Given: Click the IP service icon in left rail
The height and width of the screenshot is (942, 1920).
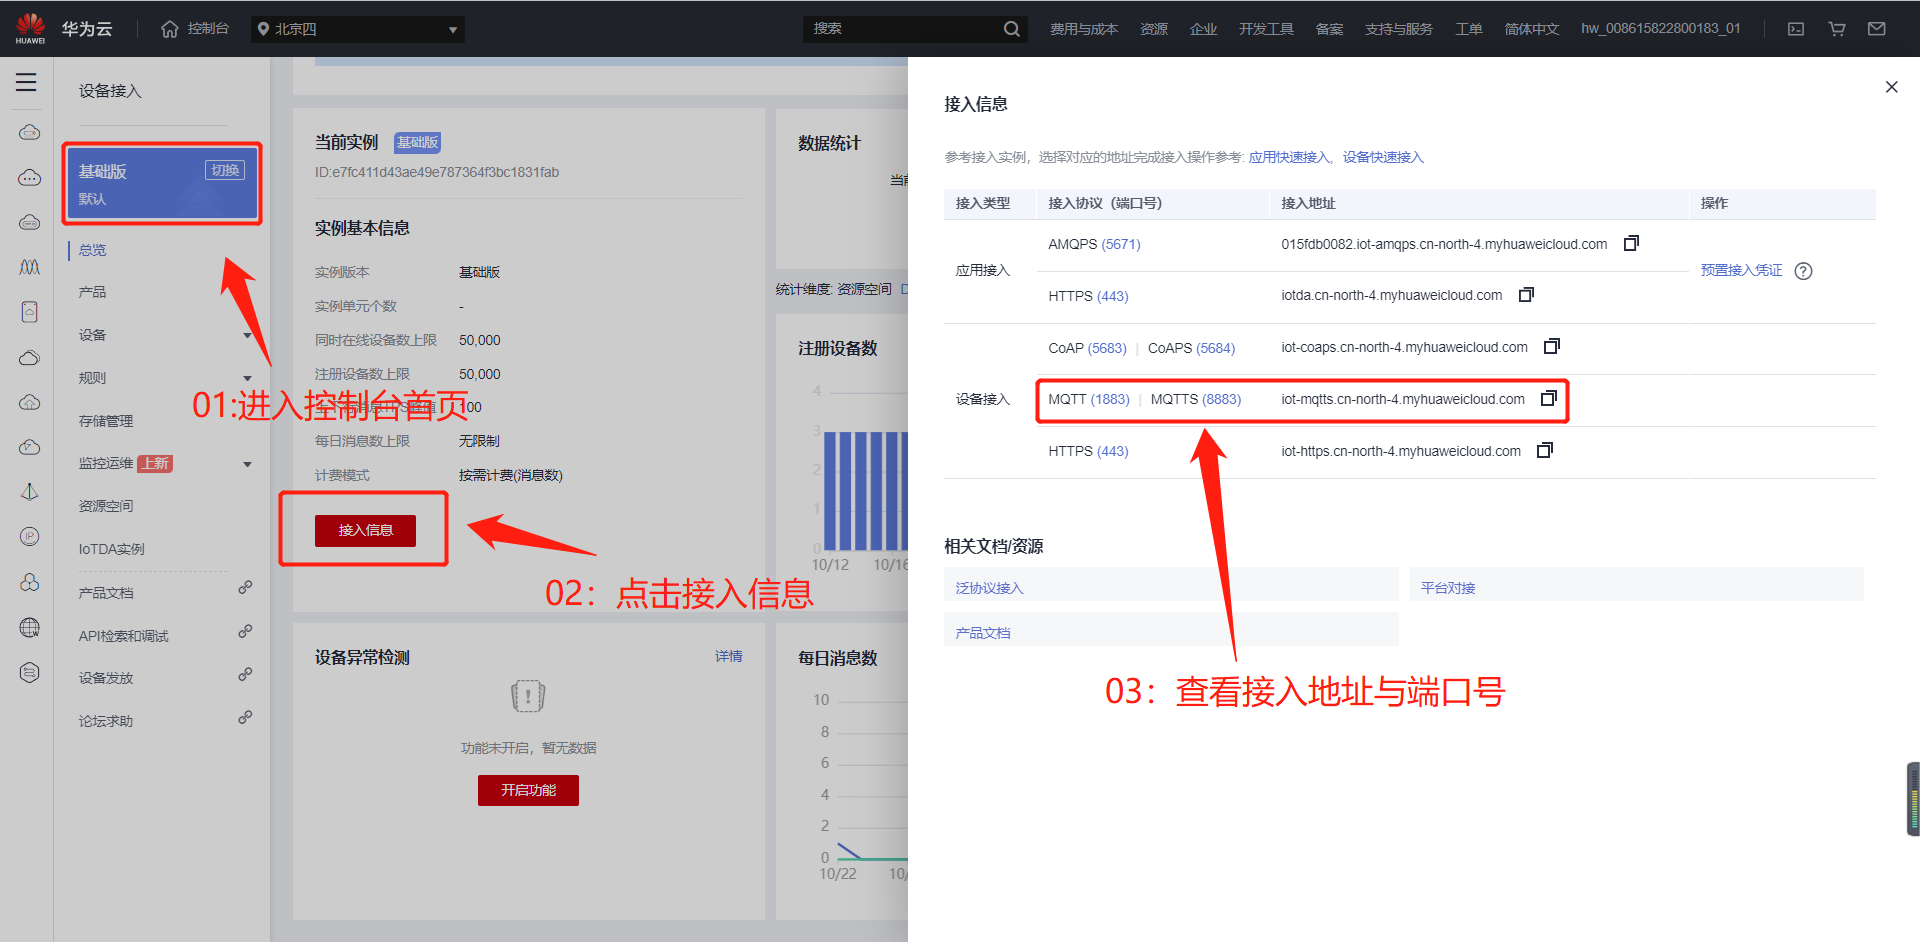Looking at the screenshot, I should (30, 537).
